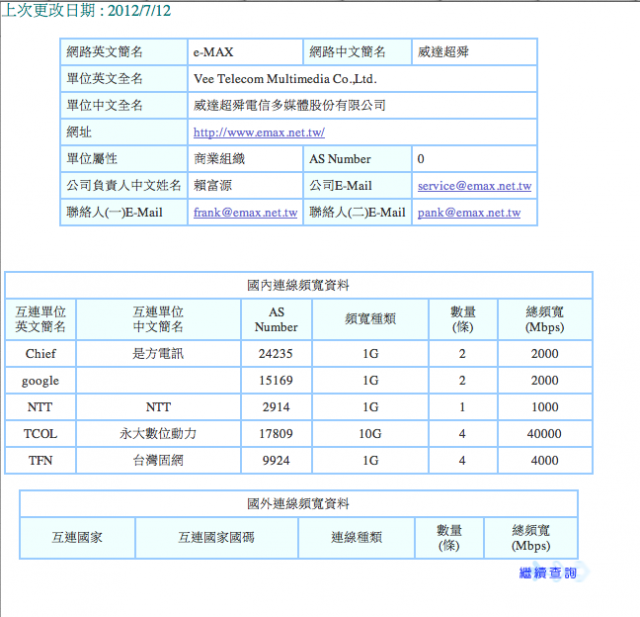Click the 商業組織 unit attribute value

click(x=219, y=159)
